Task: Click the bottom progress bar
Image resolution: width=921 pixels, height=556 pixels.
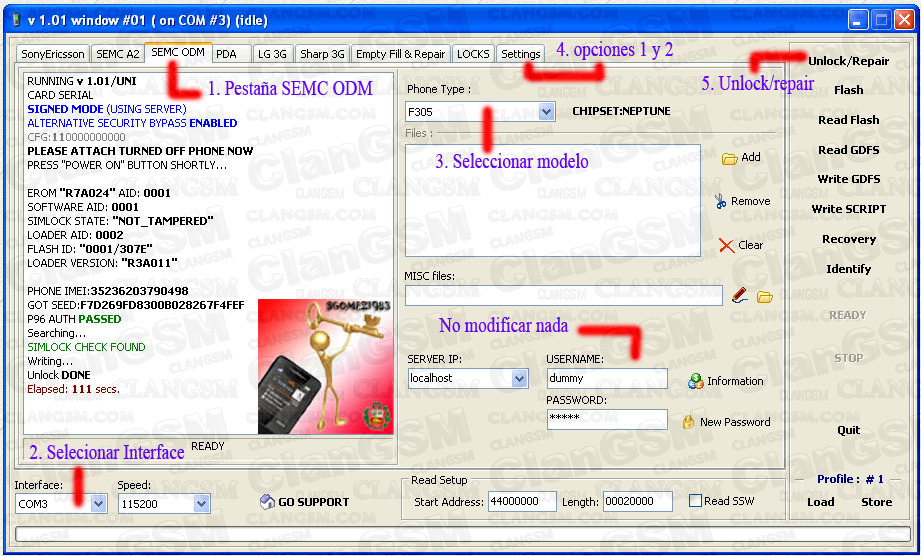Action: (x=462, y=534)
